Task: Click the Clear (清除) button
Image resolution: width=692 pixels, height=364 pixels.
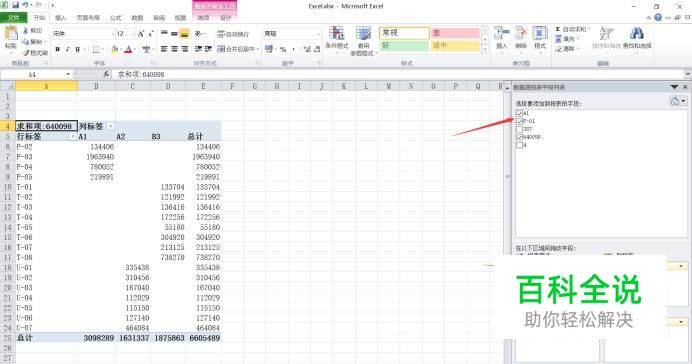Action: click(x=568, y=49)
